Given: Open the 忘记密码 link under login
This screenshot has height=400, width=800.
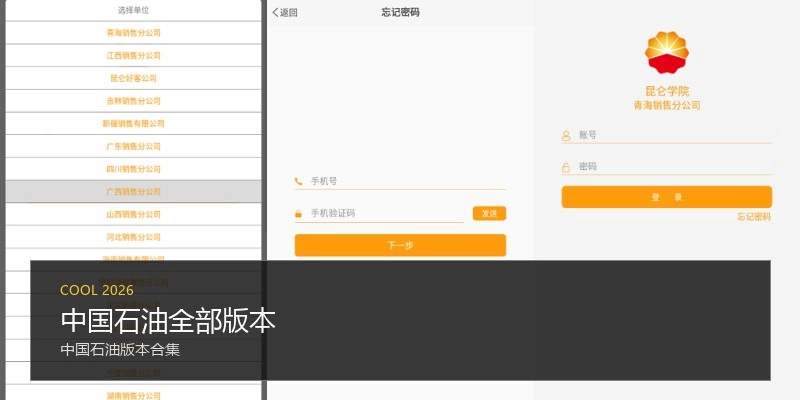Looking at the screenshot, I should click(754, 217).
